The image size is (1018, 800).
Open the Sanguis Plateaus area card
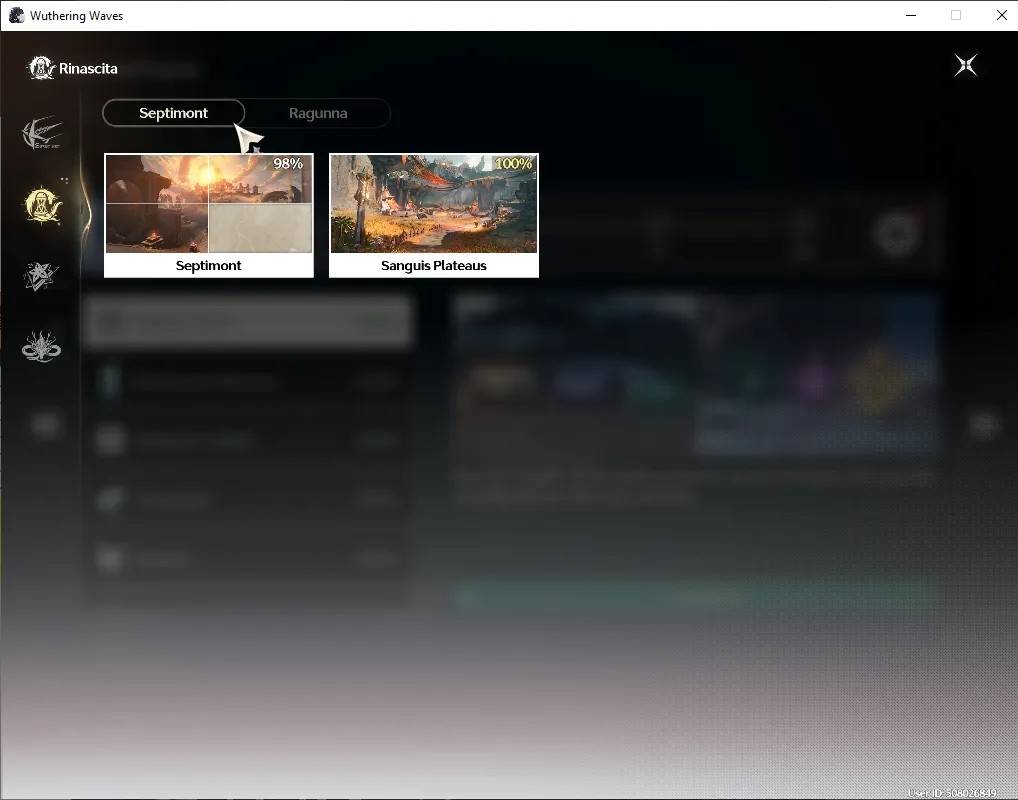point(434,215)
